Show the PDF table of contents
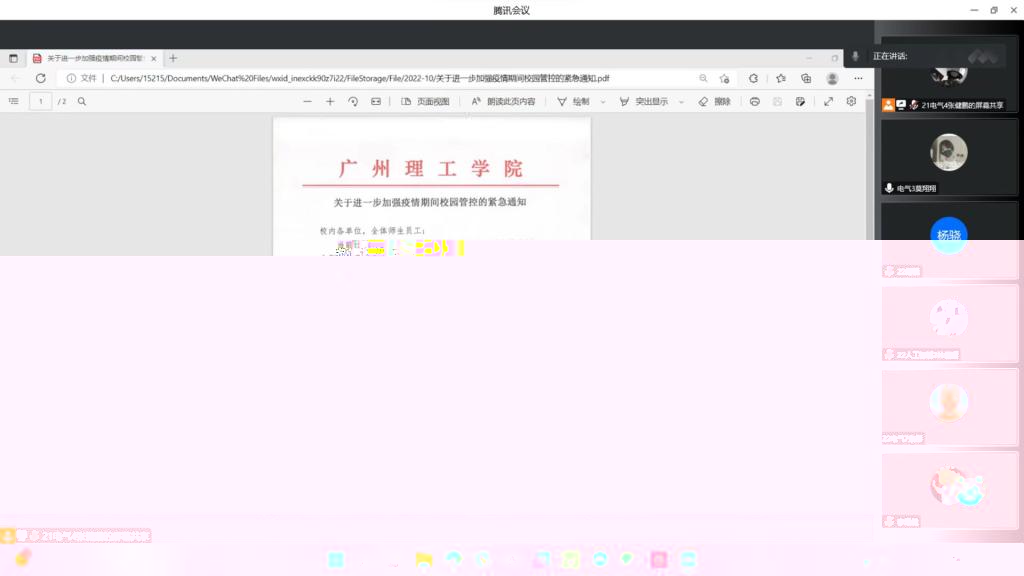The width and height of the screenshot is (1024, 576). click(14, 101)
